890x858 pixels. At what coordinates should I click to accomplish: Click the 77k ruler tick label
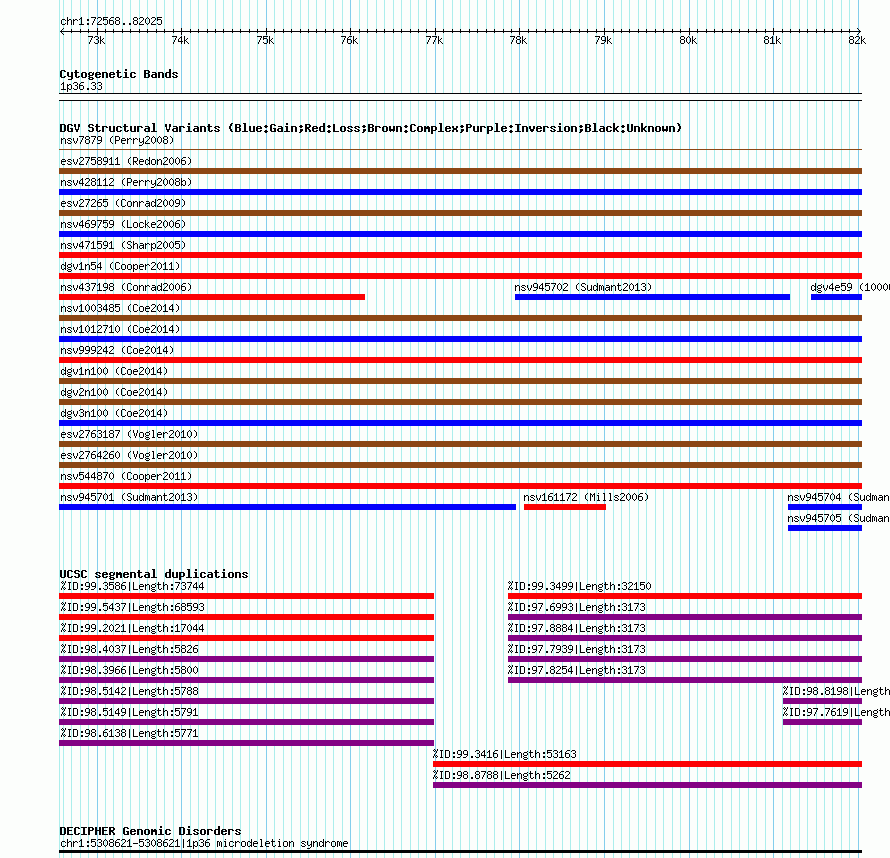pyautogui.click(x=434, y=40)
